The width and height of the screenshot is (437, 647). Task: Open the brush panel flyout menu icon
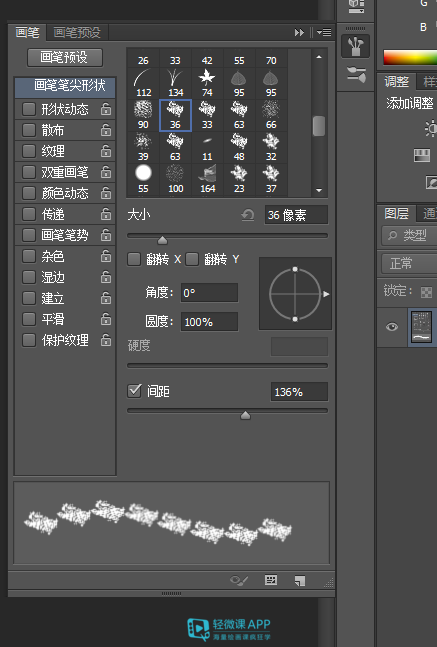click(x=324, y=32)
